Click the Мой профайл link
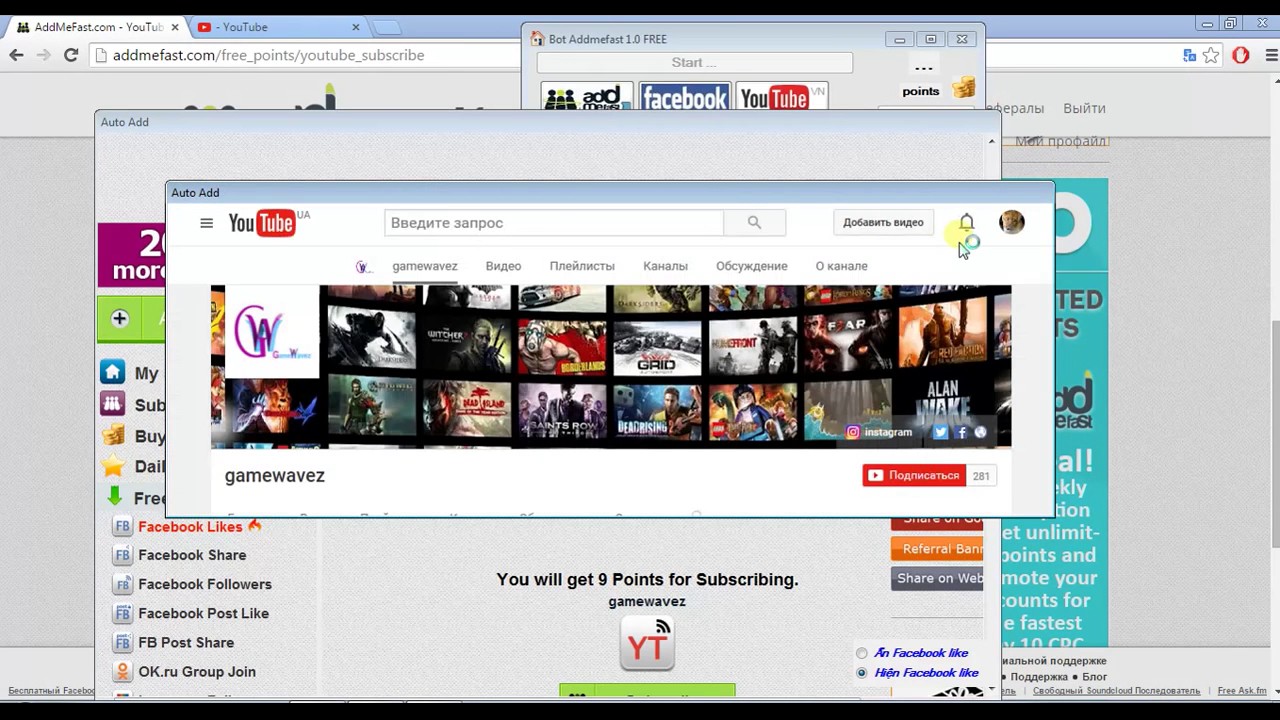 1060,141
